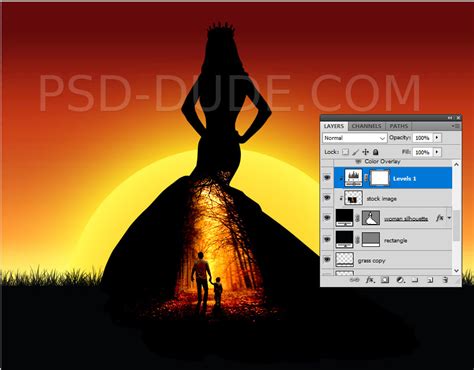Click the layers list scroll up arrow
Viewport: 474px width, 370px height.
point(456,164)
